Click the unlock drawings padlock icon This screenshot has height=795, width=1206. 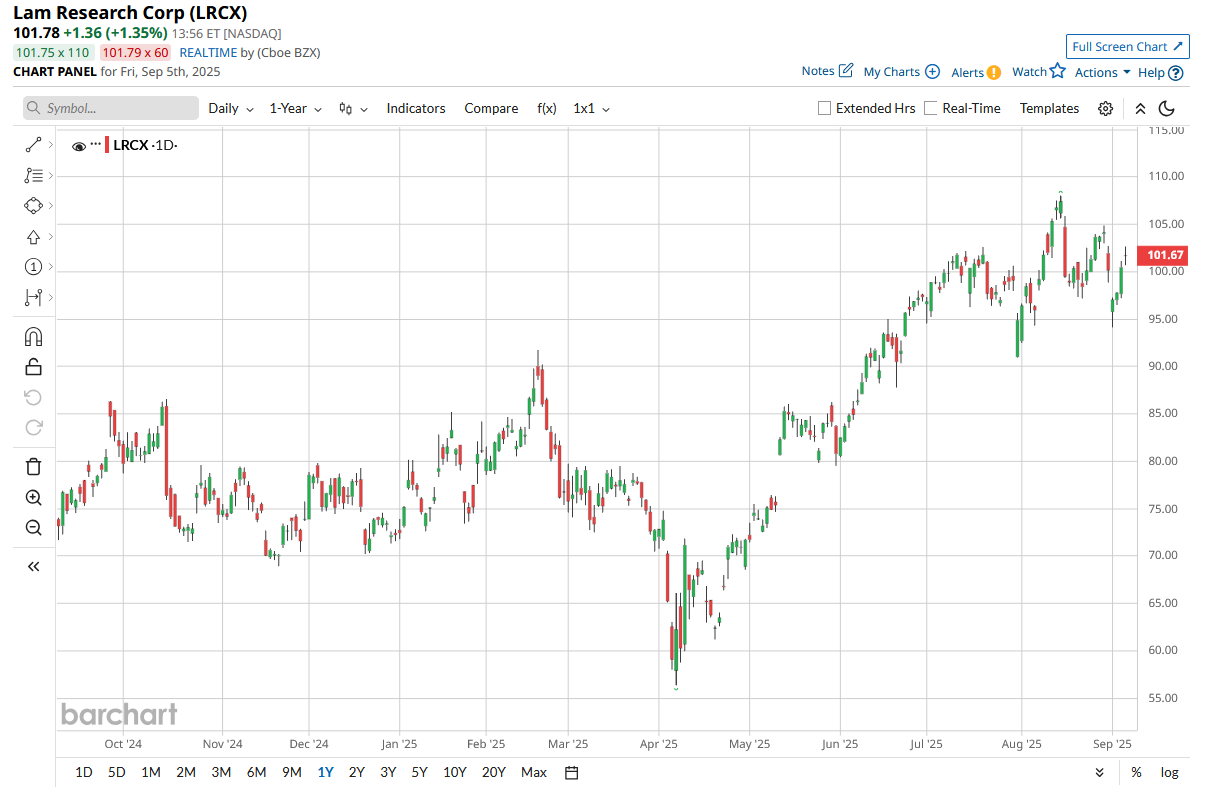33,367
